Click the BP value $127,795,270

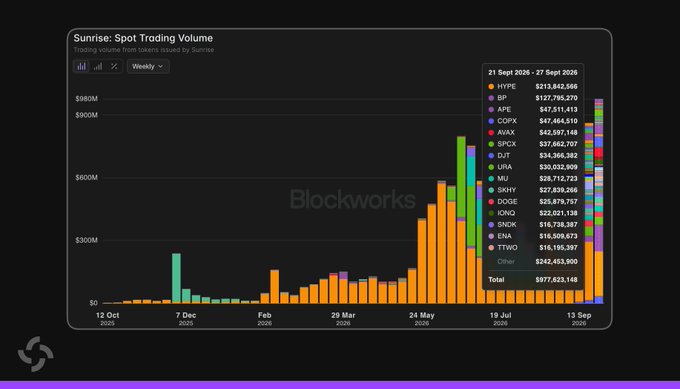pos(556,98)
